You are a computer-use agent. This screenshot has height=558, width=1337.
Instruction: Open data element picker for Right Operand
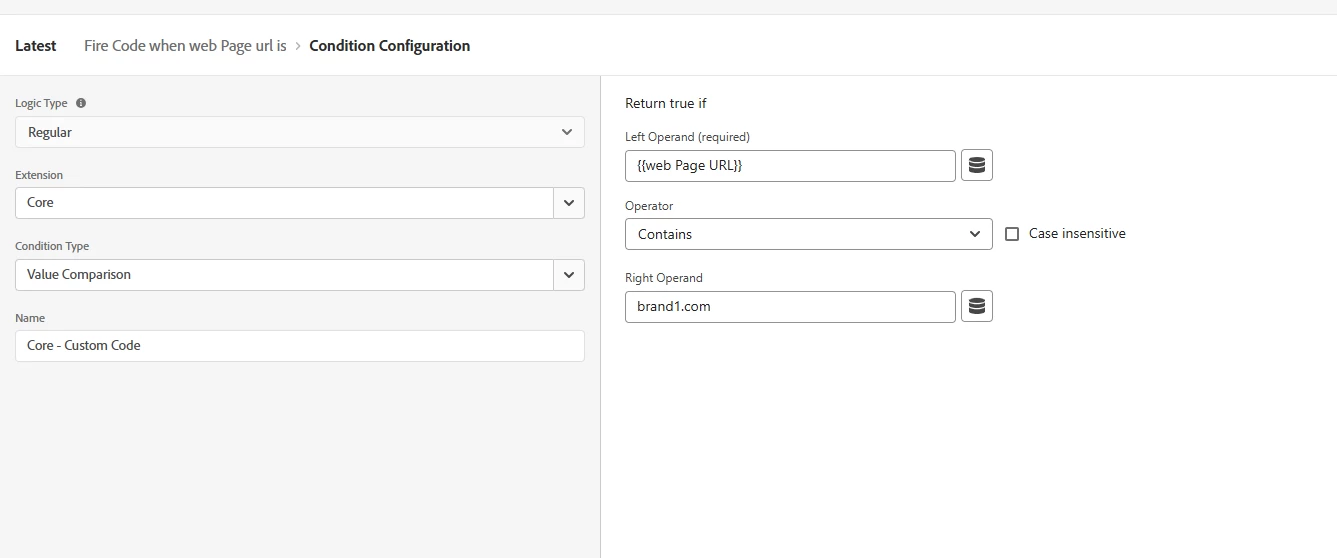coord(977,307)
